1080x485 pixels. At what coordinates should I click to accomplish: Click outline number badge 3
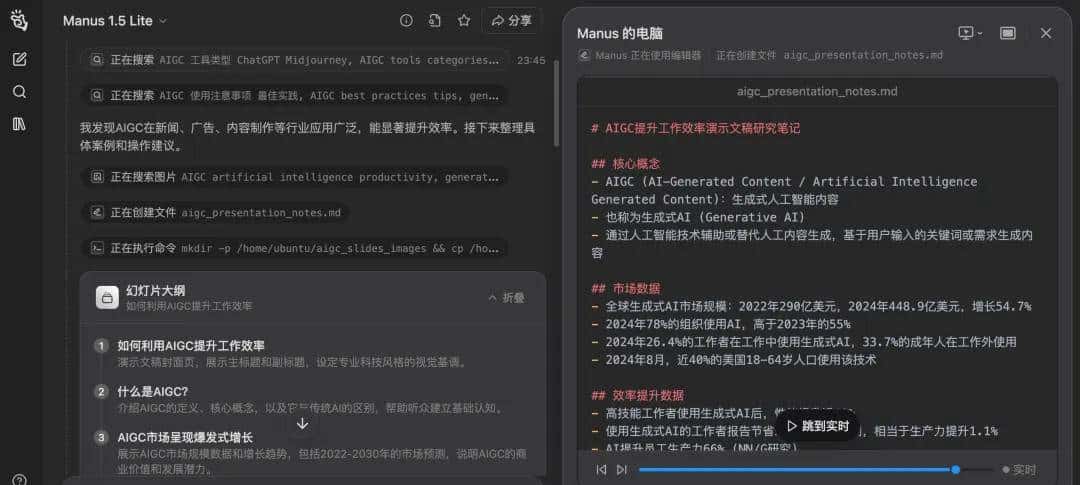pos(101,438)
